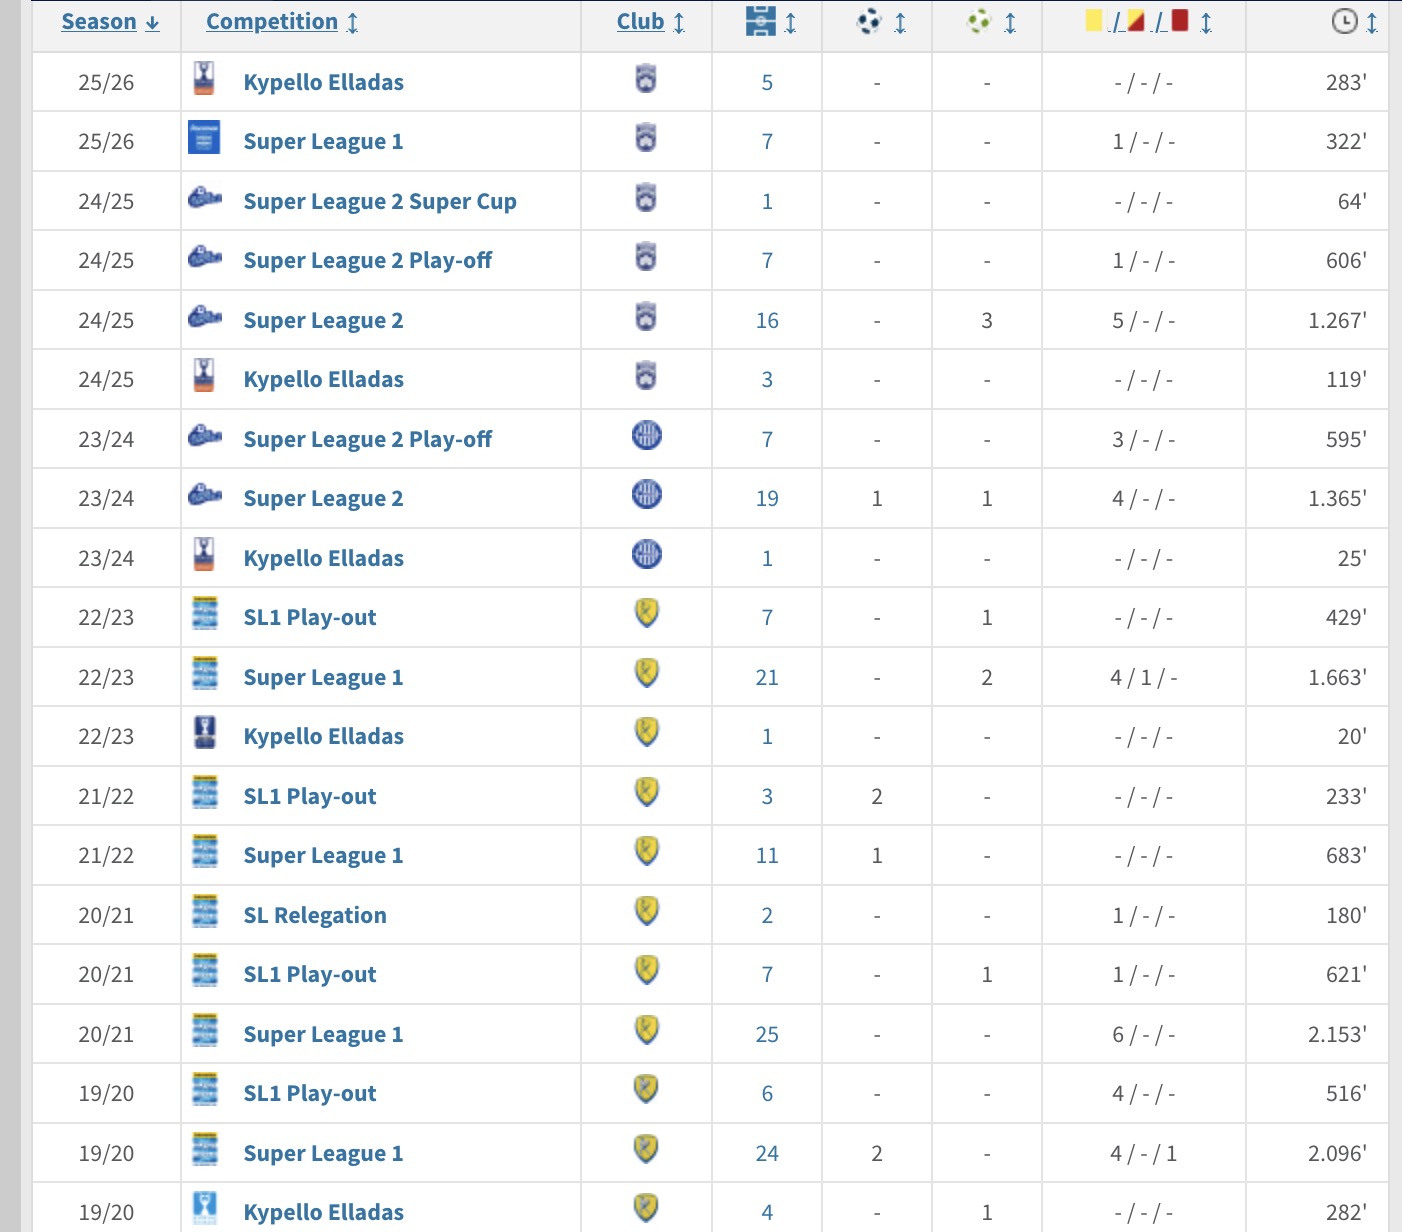Viewport: 1402px width, 1232px height.
Task: Click the club crest in 25/26 Kypello Elladas row
Action: [x=646, y=79]
